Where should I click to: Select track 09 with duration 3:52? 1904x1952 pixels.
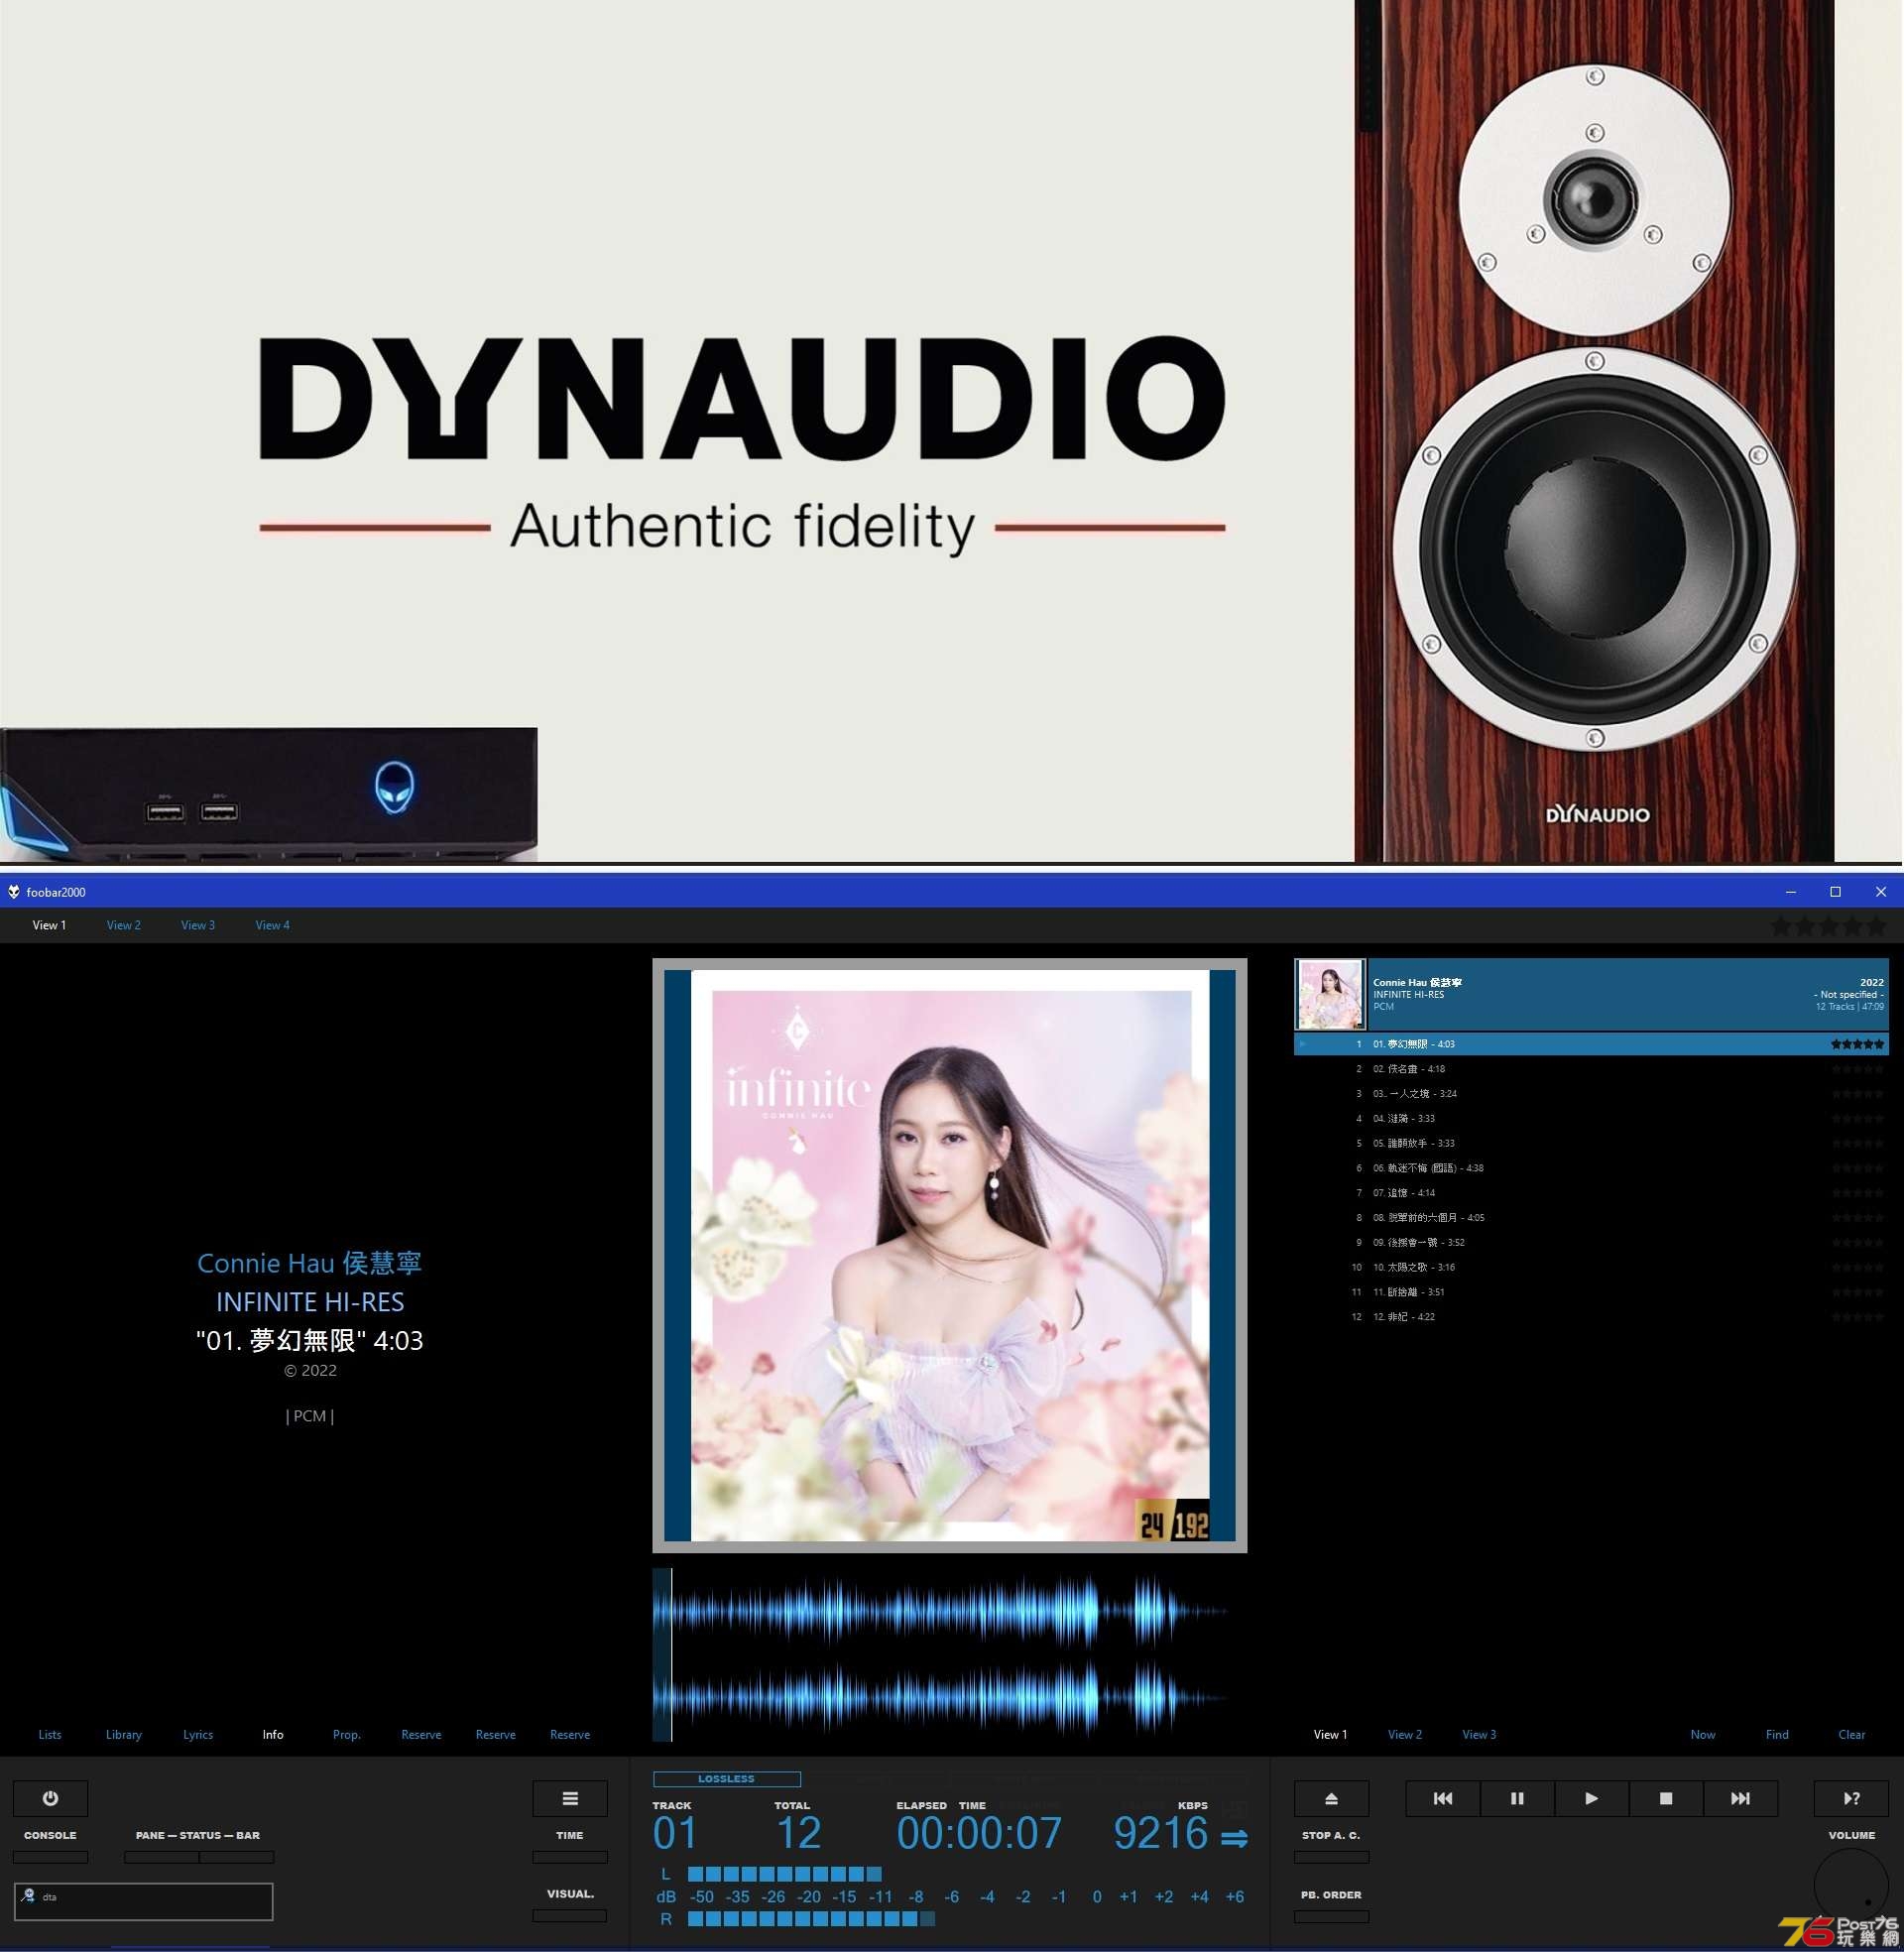(1591, 1243)
